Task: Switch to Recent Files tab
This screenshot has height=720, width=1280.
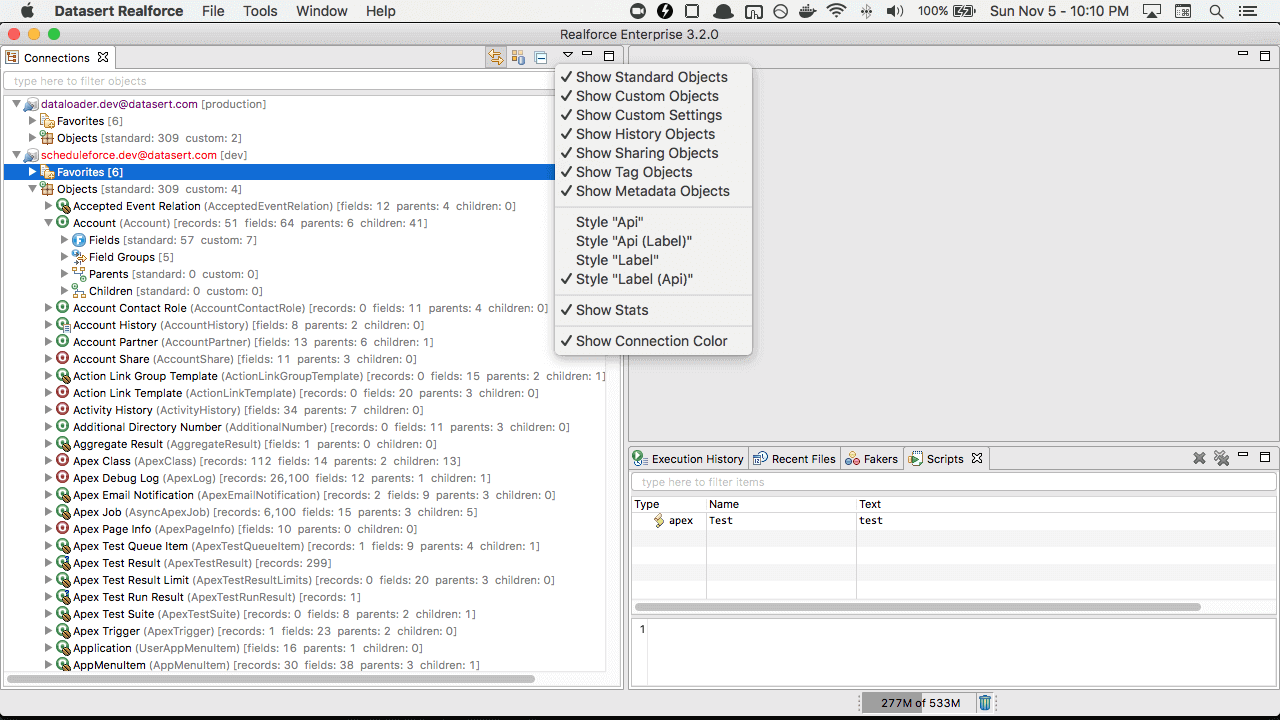Action: (x=795, y=459)
